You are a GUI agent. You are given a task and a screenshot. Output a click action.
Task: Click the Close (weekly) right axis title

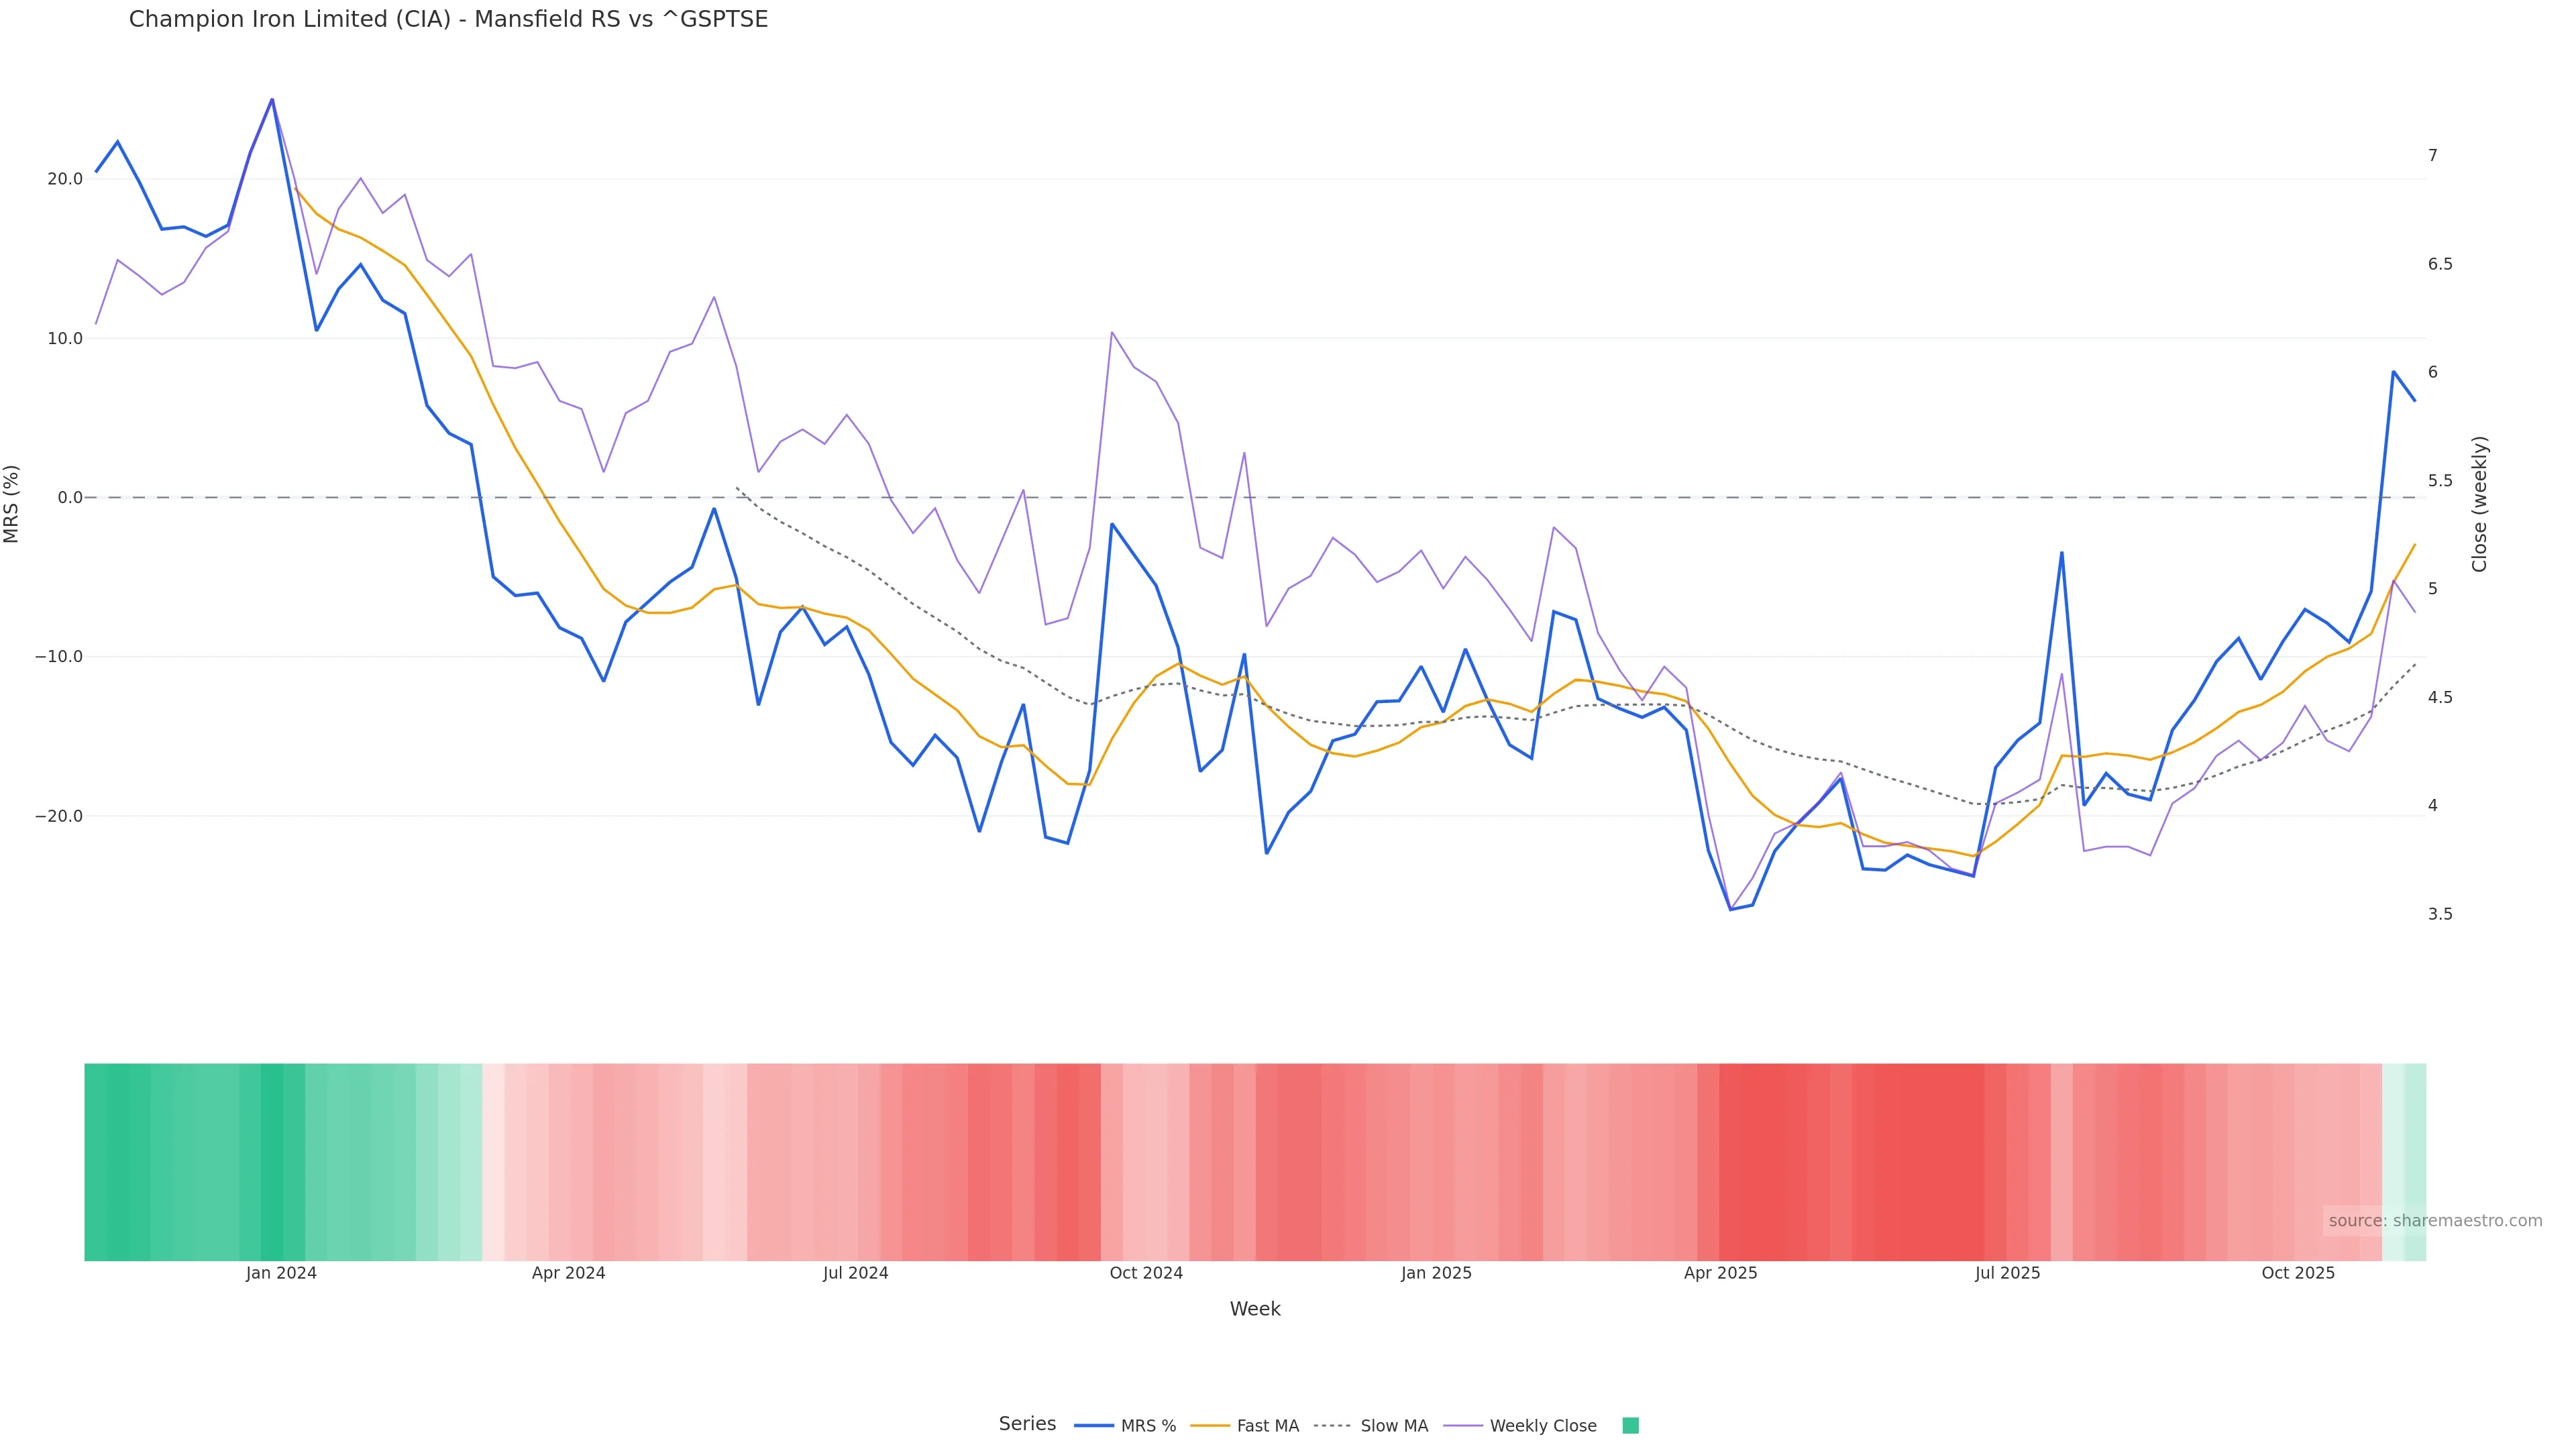click(2479, 504)
